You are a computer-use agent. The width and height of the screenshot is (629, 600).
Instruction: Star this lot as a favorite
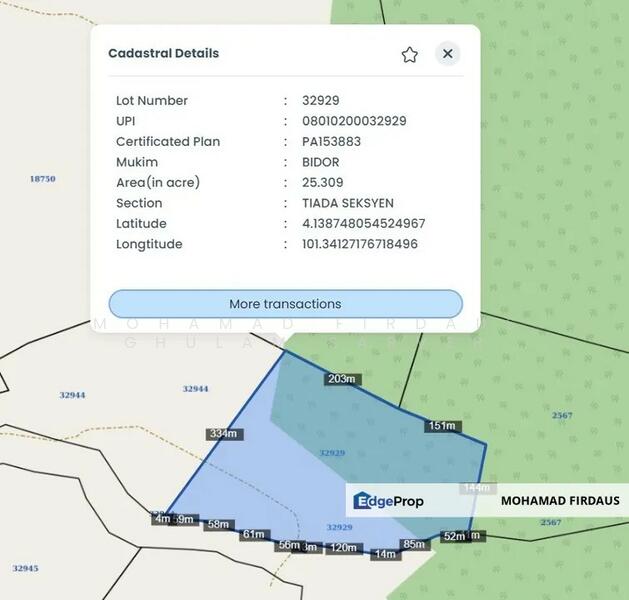coord(409,55)
